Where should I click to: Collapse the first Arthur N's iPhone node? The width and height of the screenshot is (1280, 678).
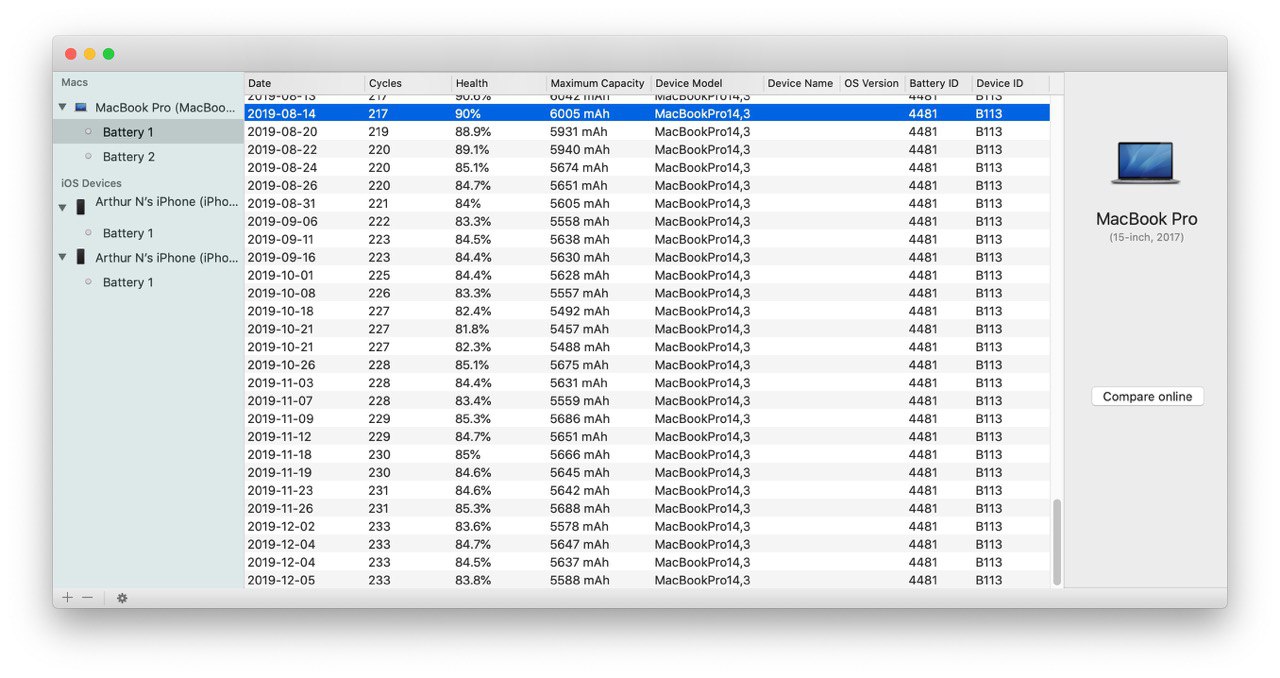62,207
